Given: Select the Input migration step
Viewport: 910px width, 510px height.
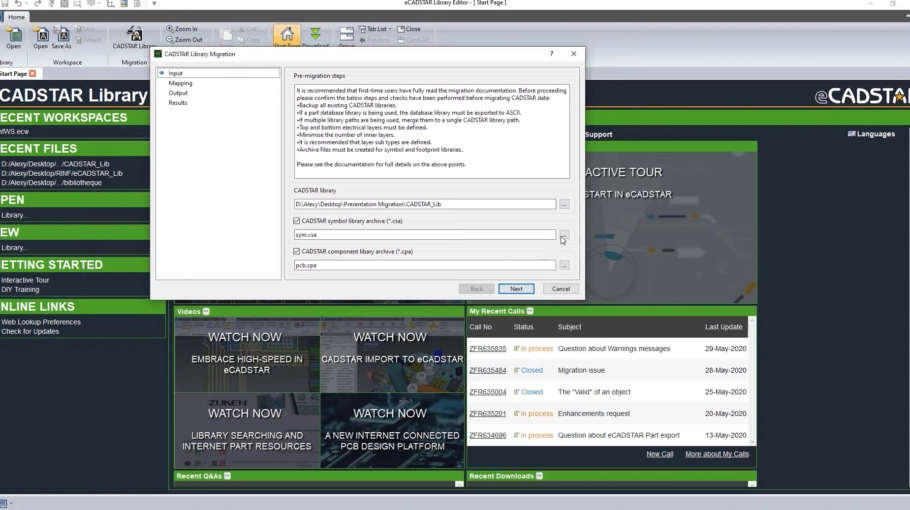Looking at the screenshot, I should tap(175, 73).
